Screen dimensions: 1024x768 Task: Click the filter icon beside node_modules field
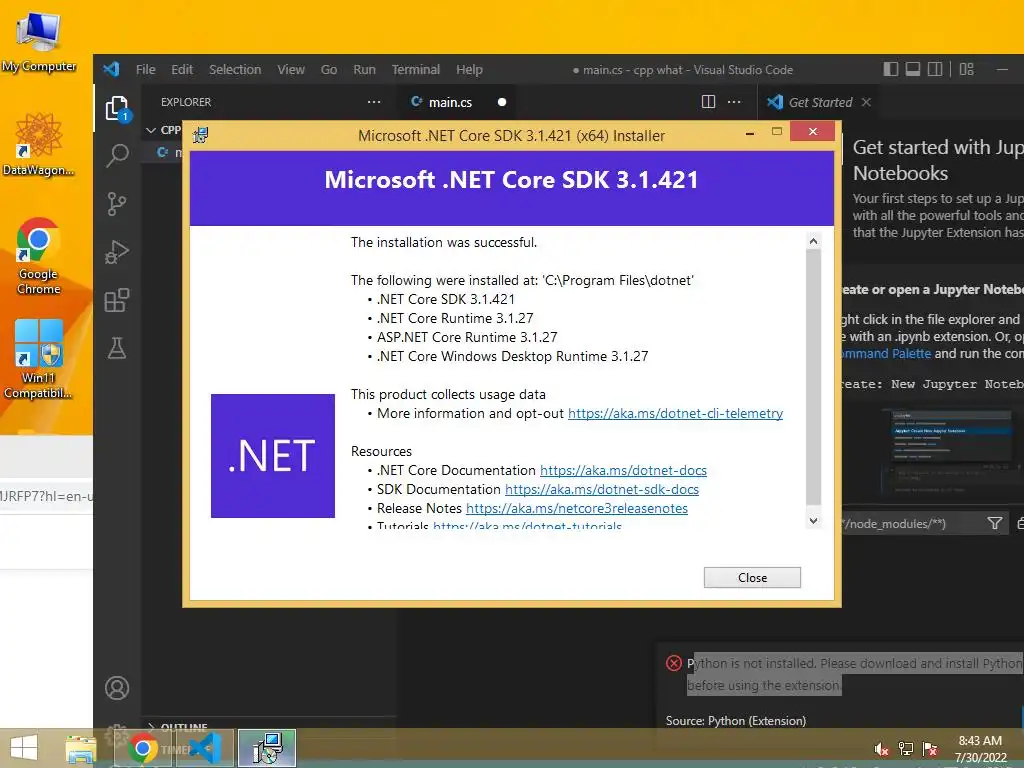tap(995, 523)
